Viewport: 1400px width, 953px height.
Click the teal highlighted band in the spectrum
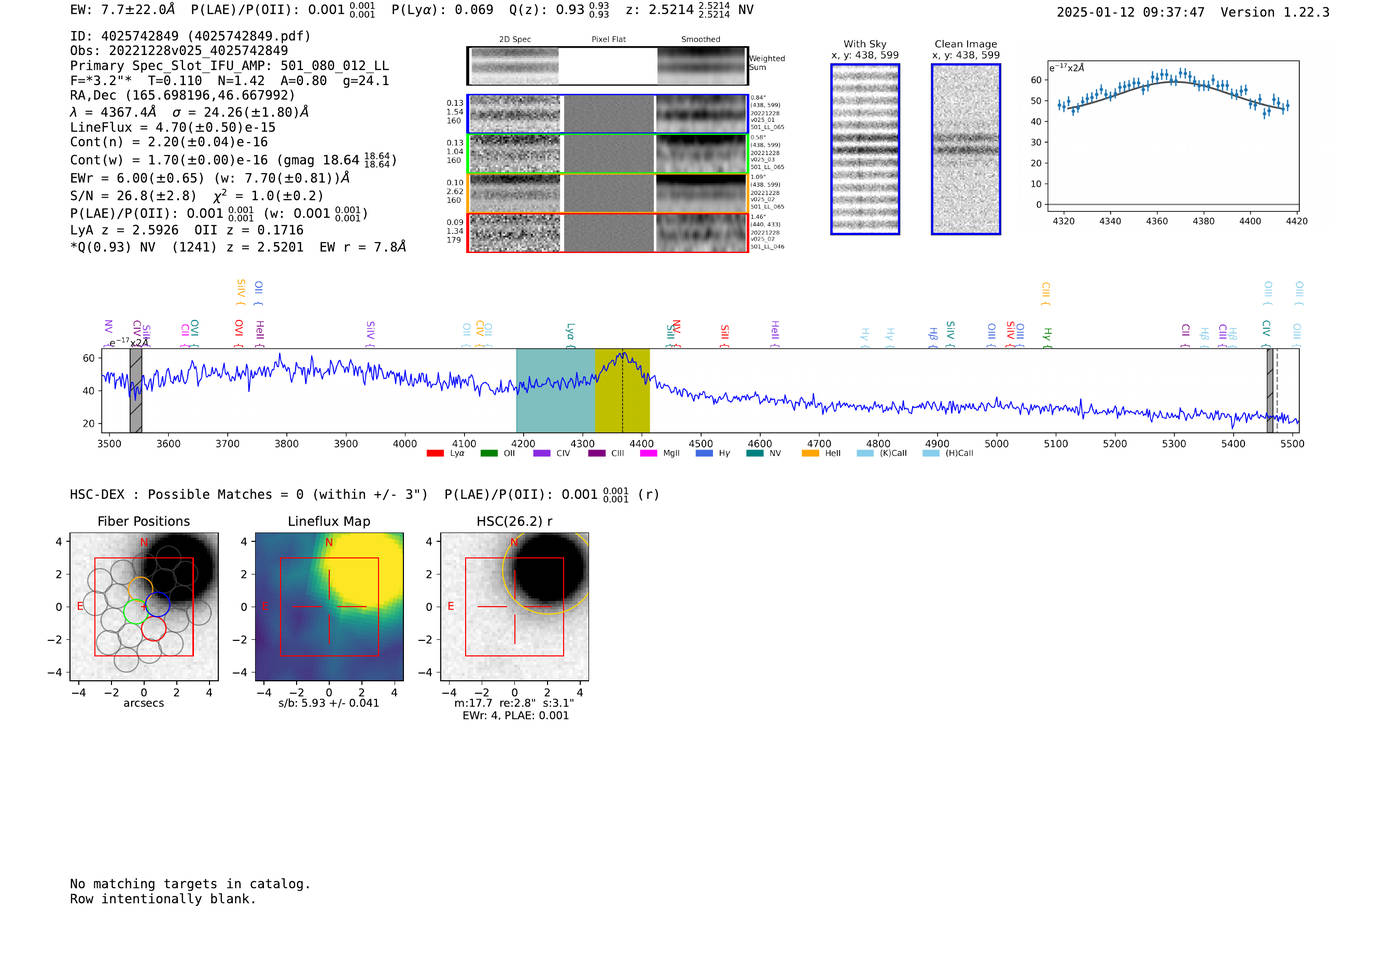coord(555,390)
